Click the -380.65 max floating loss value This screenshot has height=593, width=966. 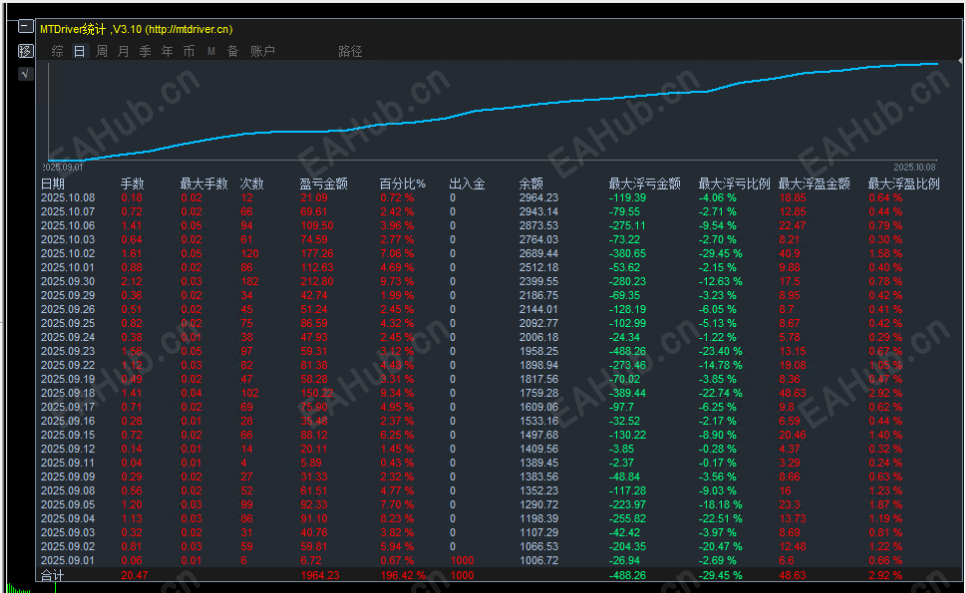pyautogui.click(x=627, y=254)
